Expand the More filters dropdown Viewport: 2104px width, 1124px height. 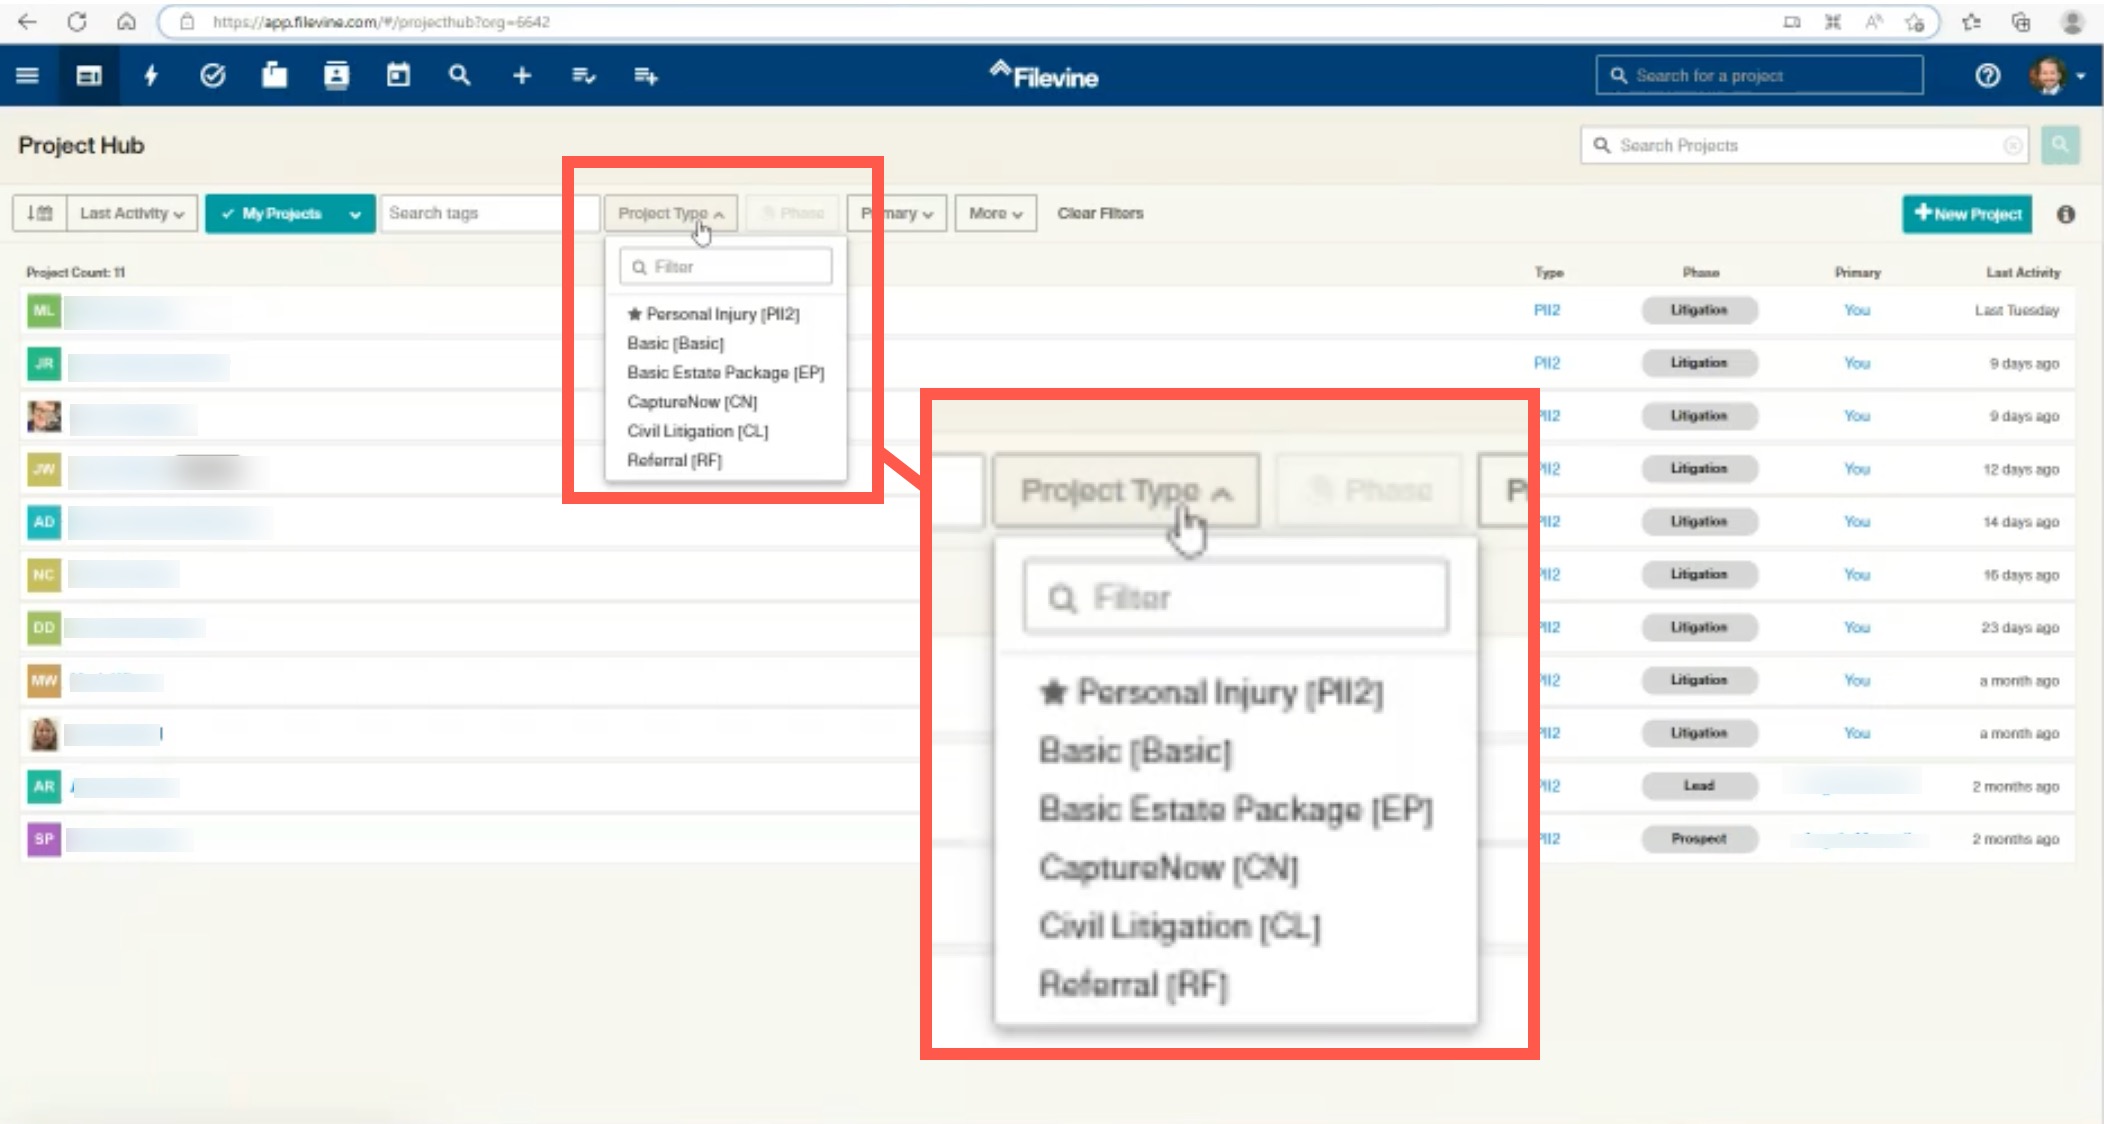tap(995, 214)
